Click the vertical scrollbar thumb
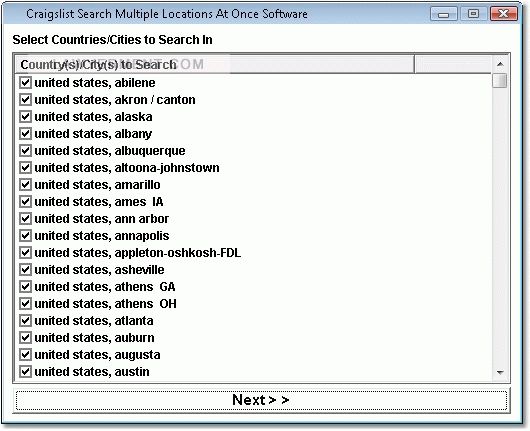The height and width of the screenshot is (431, 530). pos(500,81)
